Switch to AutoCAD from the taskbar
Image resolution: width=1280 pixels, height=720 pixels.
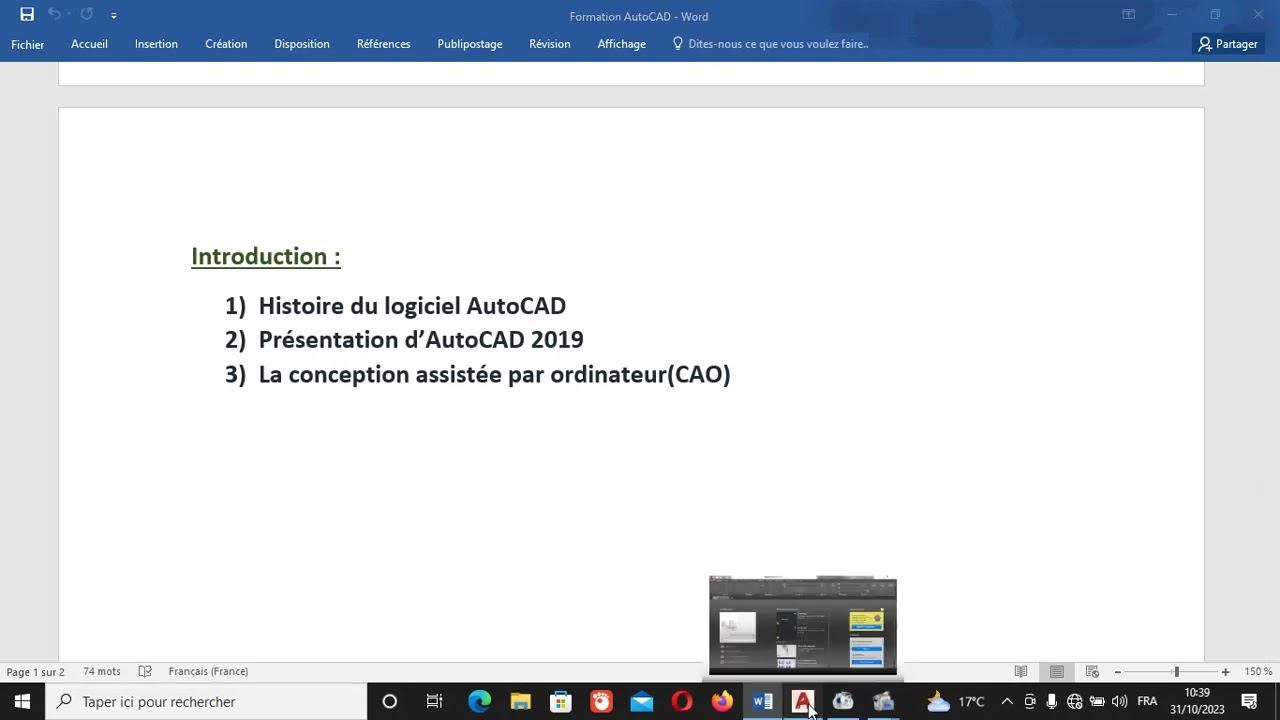802,702
